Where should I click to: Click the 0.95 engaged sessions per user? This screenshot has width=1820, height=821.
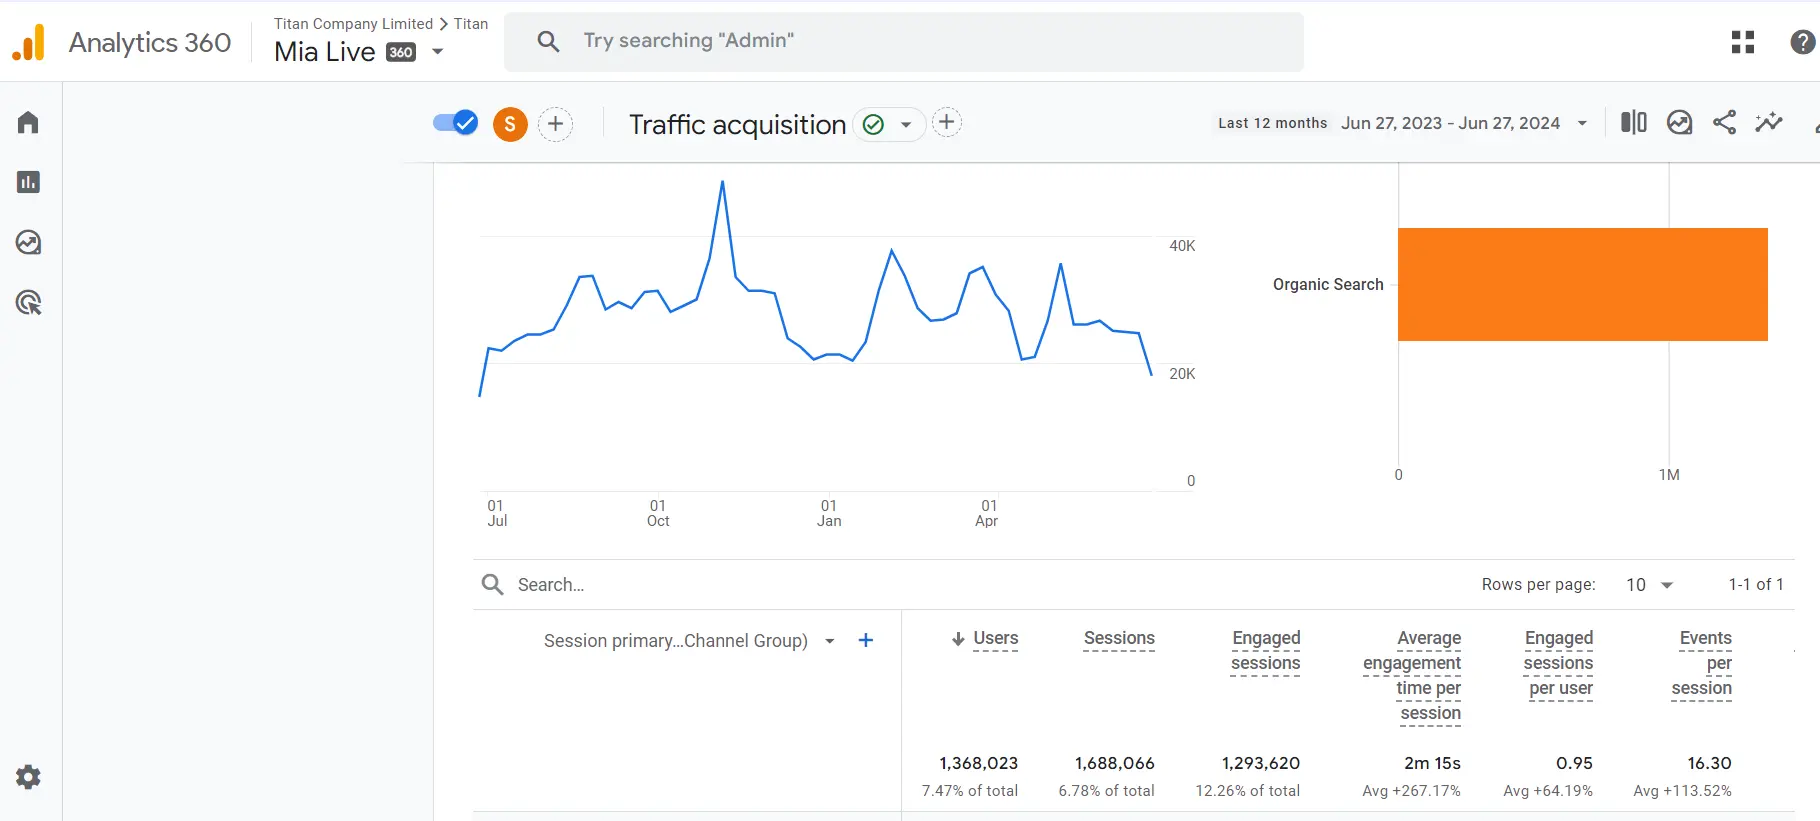pyautogui.click(x=1574, y=763)
